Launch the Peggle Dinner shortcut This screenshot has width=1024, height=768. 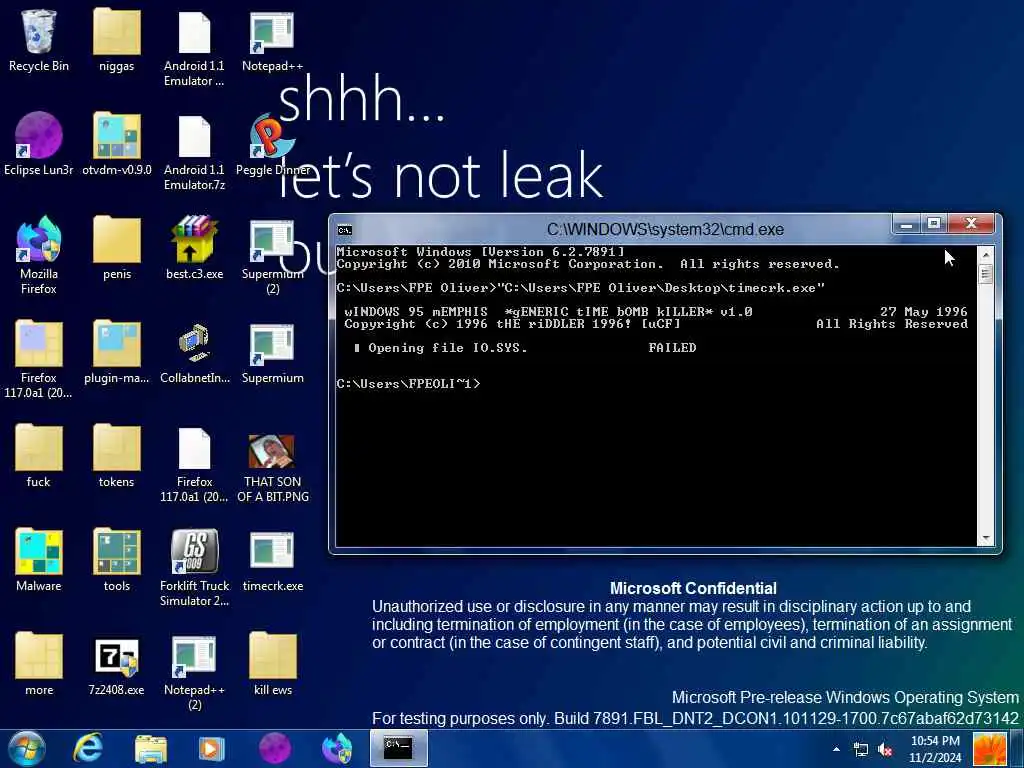pos(272,144)
